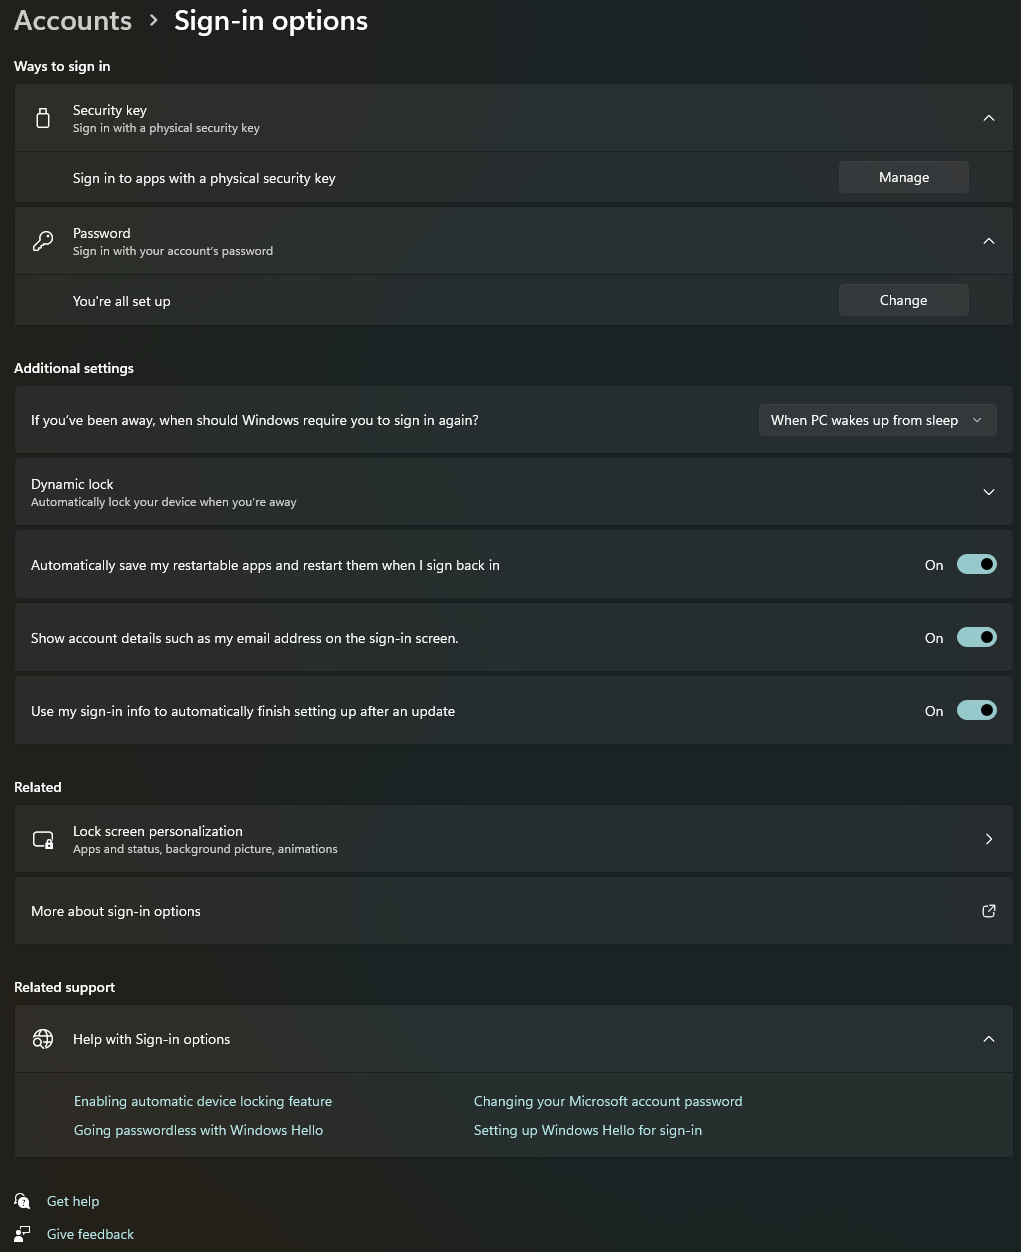Click the external link icon for sign-in options
Screen dimensions: 1021x1252
(x=988, y=911)
